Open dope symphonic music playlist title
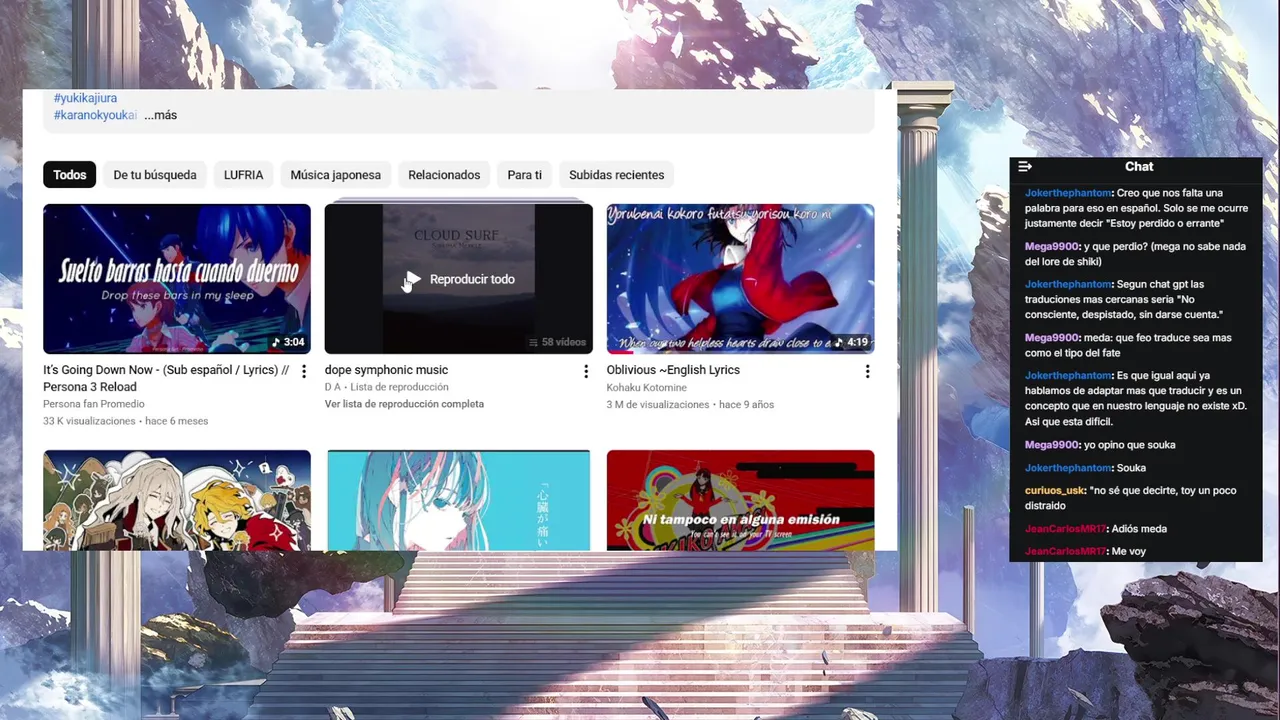The width and height of the screenshot is (1280, 720). 386,370
